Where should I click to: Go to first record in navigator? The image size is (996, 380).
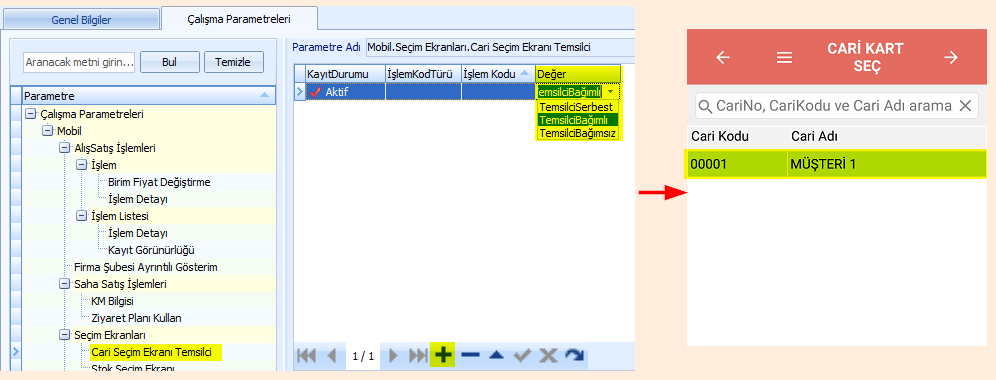pos(307,355)
